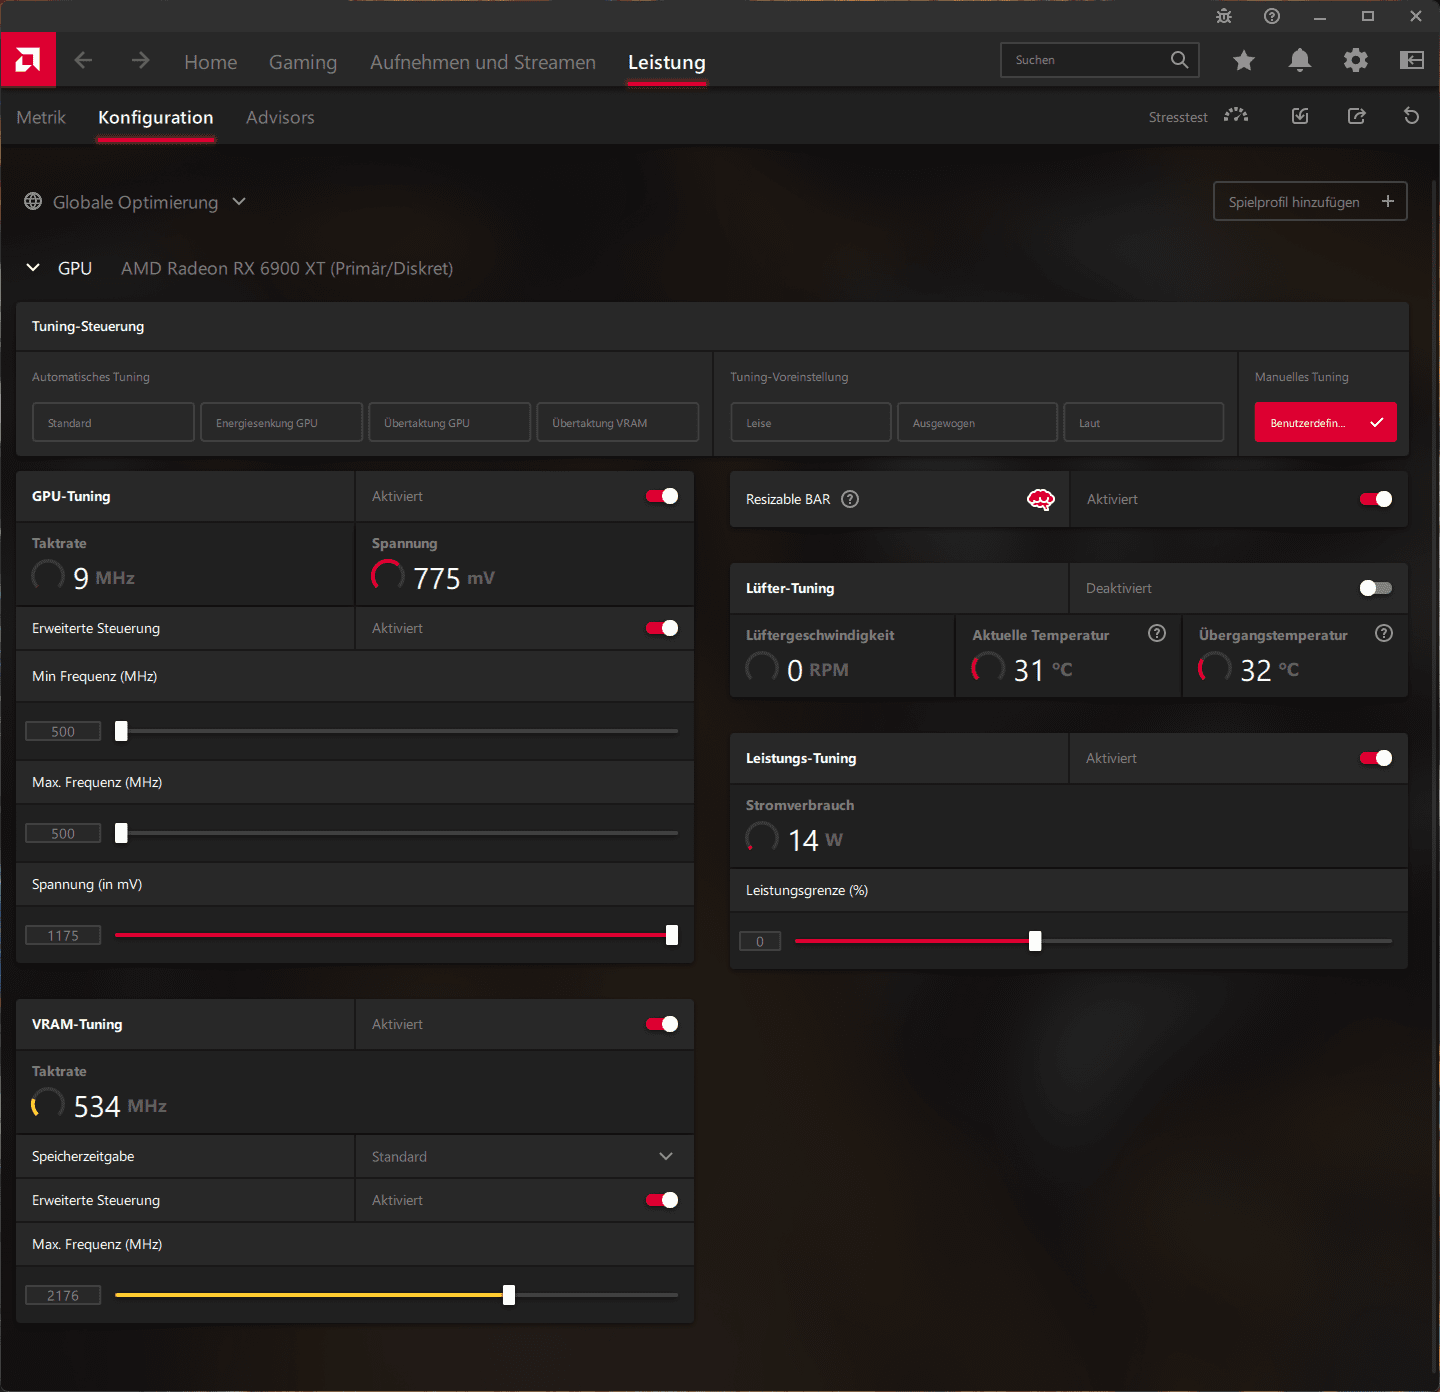The height and width of the screenshot is (1392, 1440).
Task: Open the bug report icon
Action: (x=1224, y=16)
